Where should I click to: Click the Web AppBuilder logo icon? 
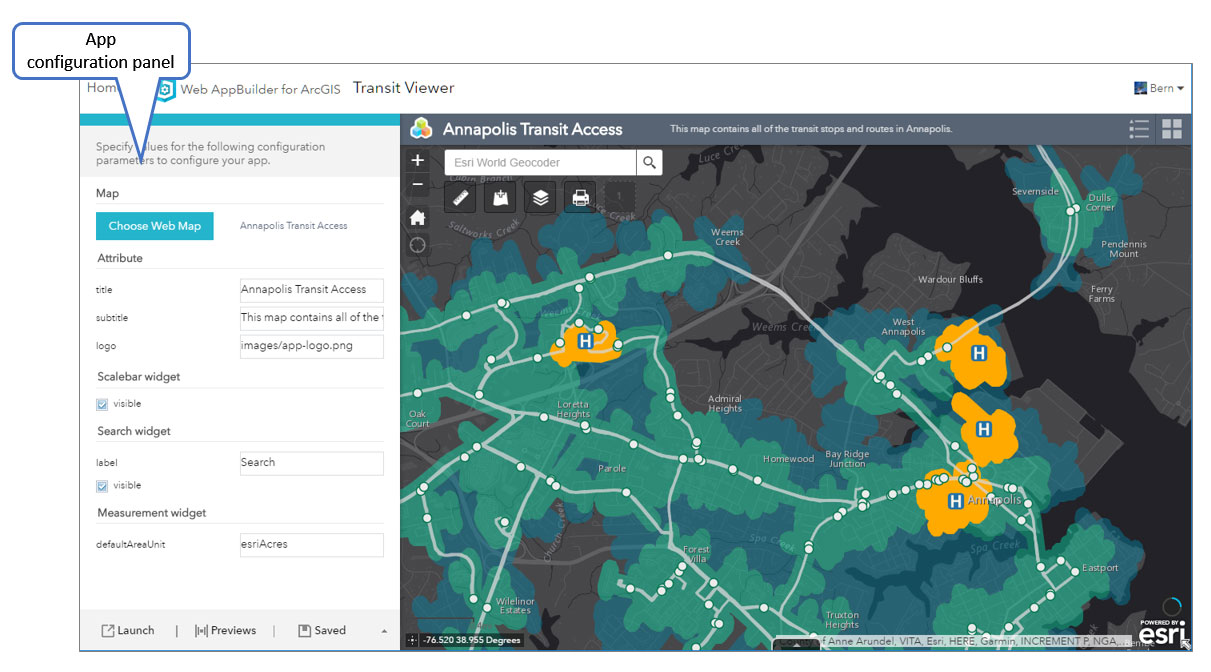pos(168,88)
